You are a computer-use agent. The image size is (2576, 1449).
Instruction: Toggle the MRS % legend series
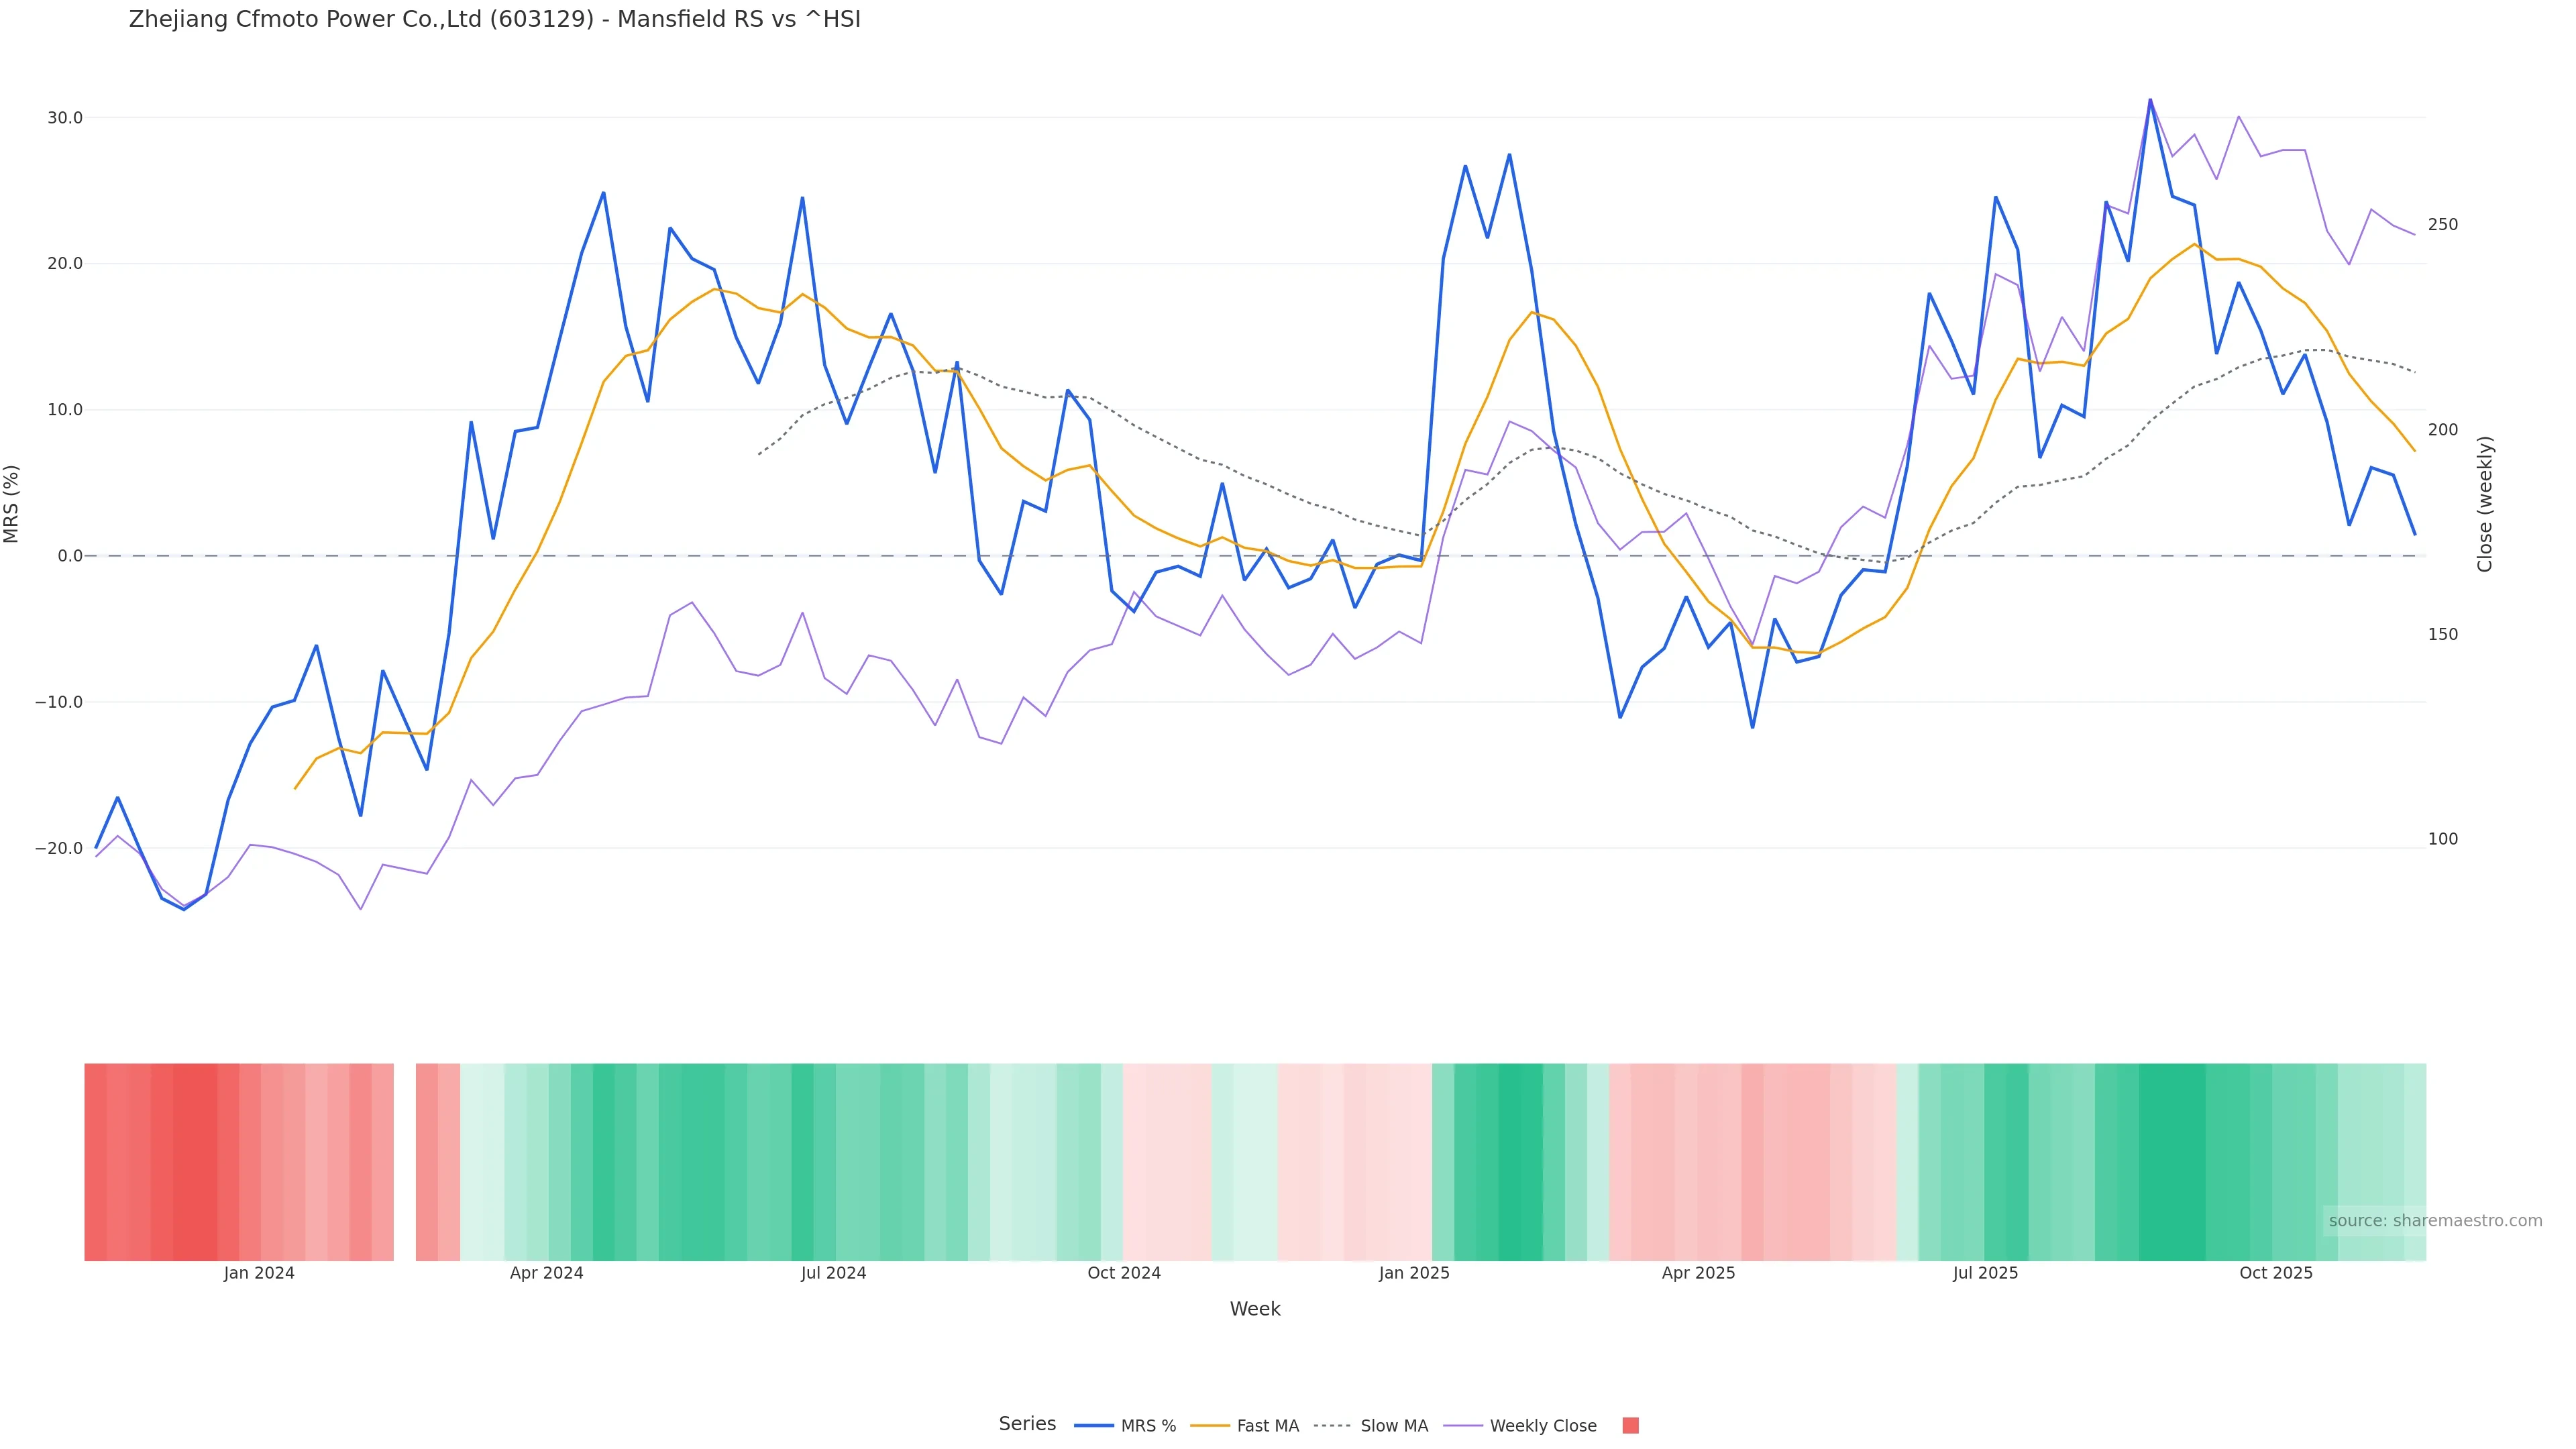[x=1147, y=1426]
